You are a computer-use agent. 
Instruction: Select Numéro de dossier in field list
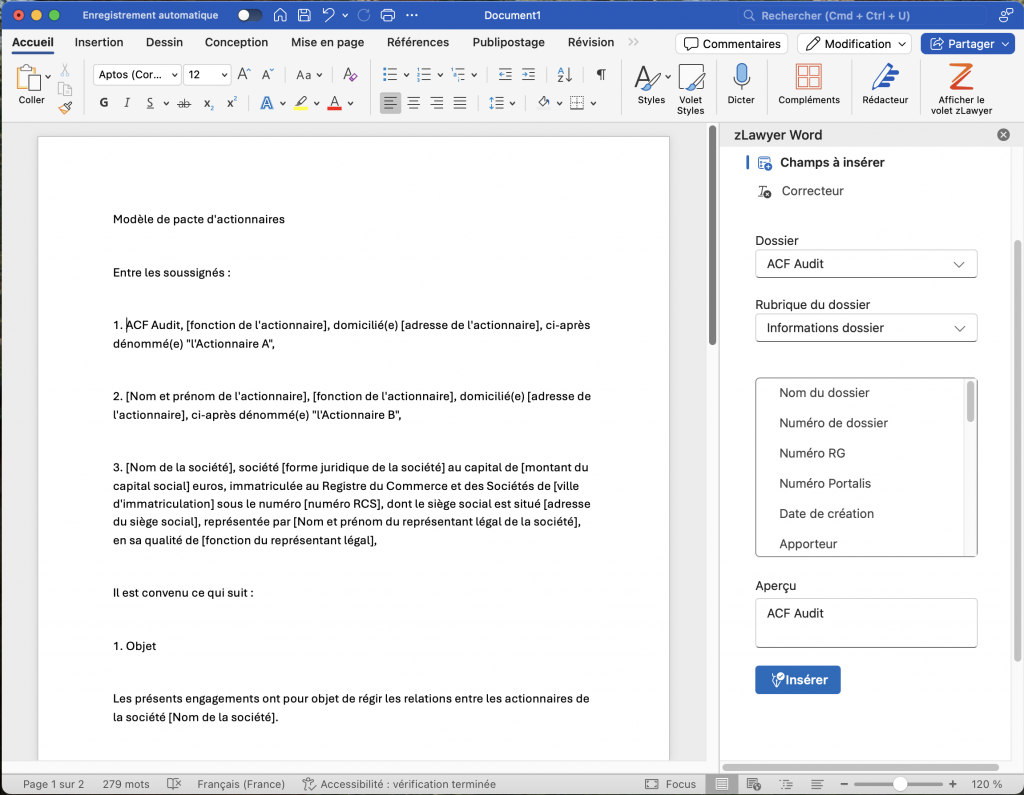833,423
